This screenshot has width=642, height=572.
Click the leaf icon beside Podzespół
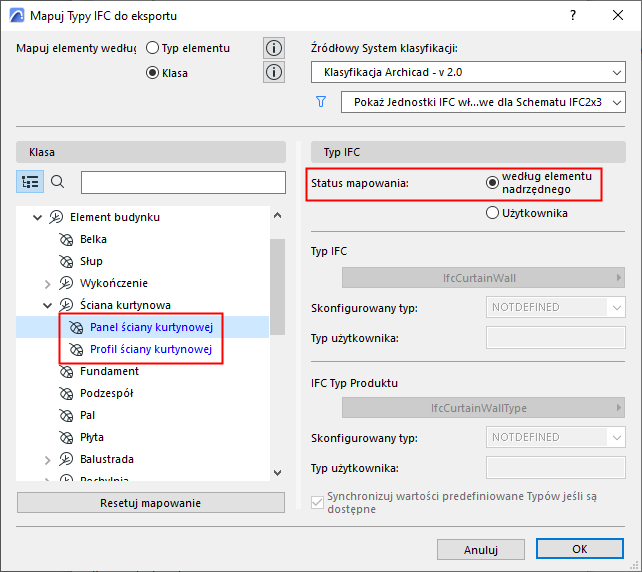pos(66,393)
